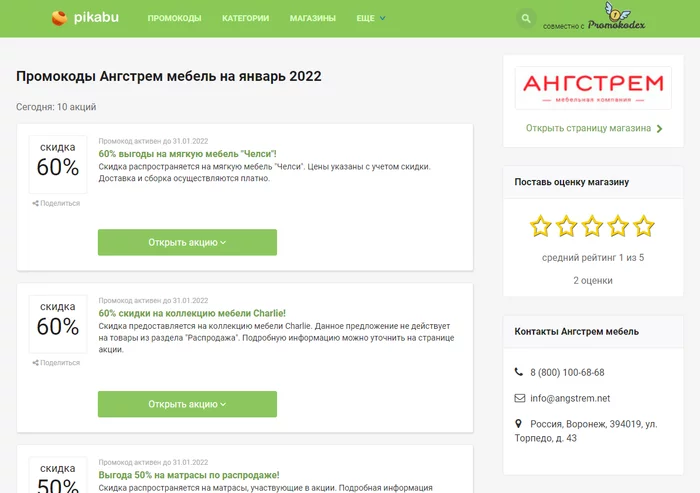Open the КАТЕГОРИИ menu item
The image size is (700, 493).
[x=246, y=18]
